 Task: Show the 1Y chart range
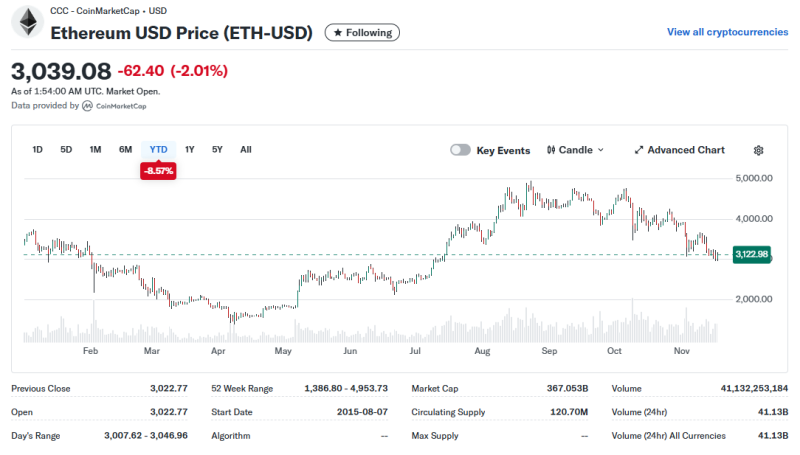tap(190, 149)
